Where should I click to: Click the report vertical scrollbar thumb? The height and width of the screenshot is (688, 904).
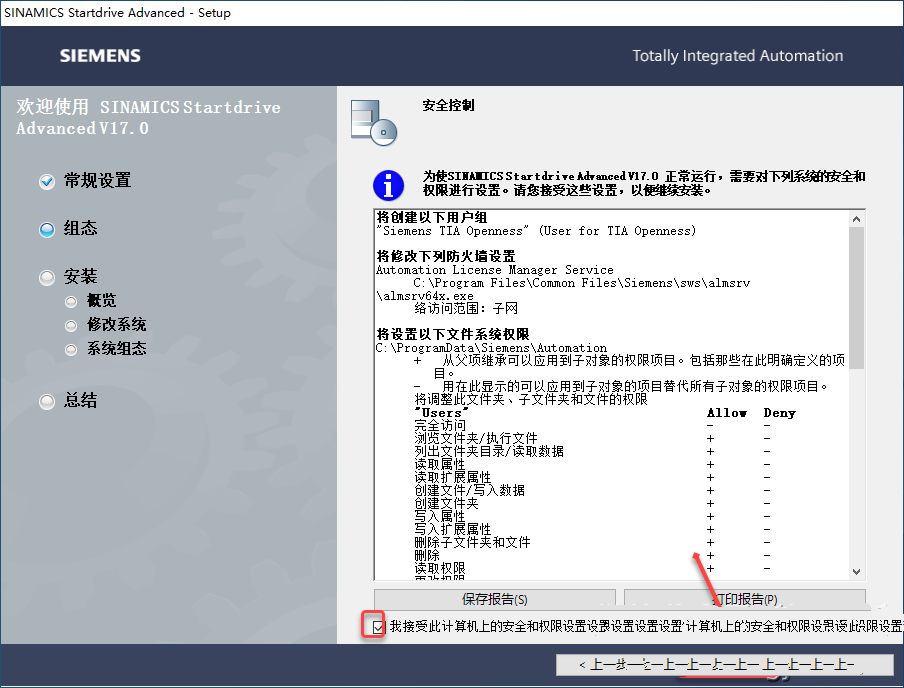(856, 298)
